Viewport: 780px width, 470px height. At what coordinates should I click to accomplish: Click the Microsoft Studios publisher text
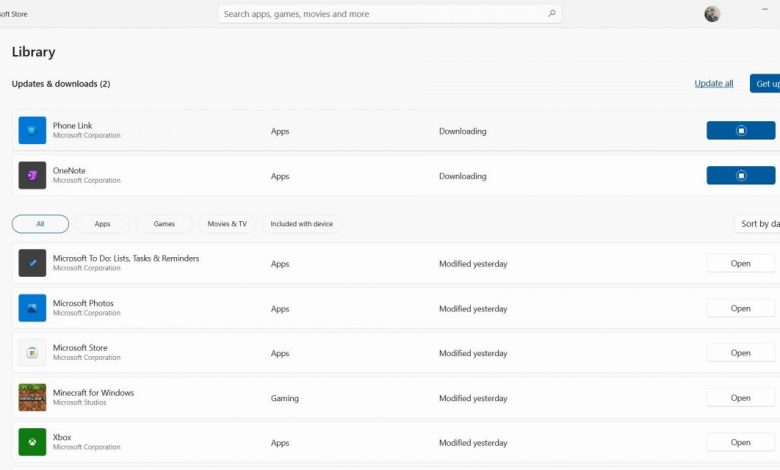click(80, 402)
